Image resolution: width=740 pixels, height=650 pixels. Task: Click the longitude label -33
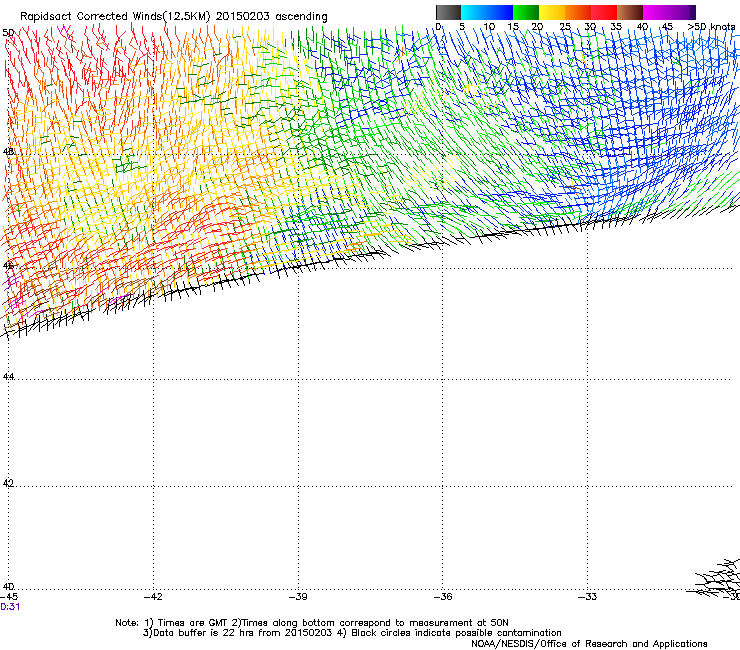tap(587, 597)
